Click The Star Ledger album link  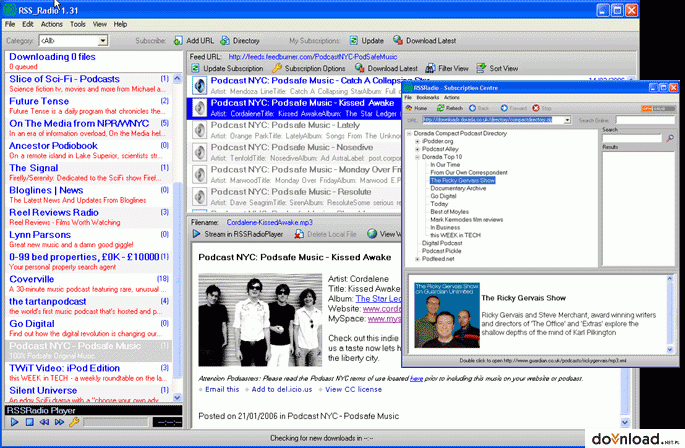378,299
